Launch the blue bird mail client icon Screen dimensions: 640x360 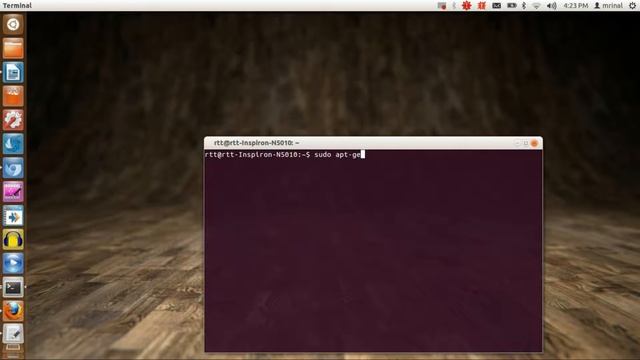coord(13,144)
